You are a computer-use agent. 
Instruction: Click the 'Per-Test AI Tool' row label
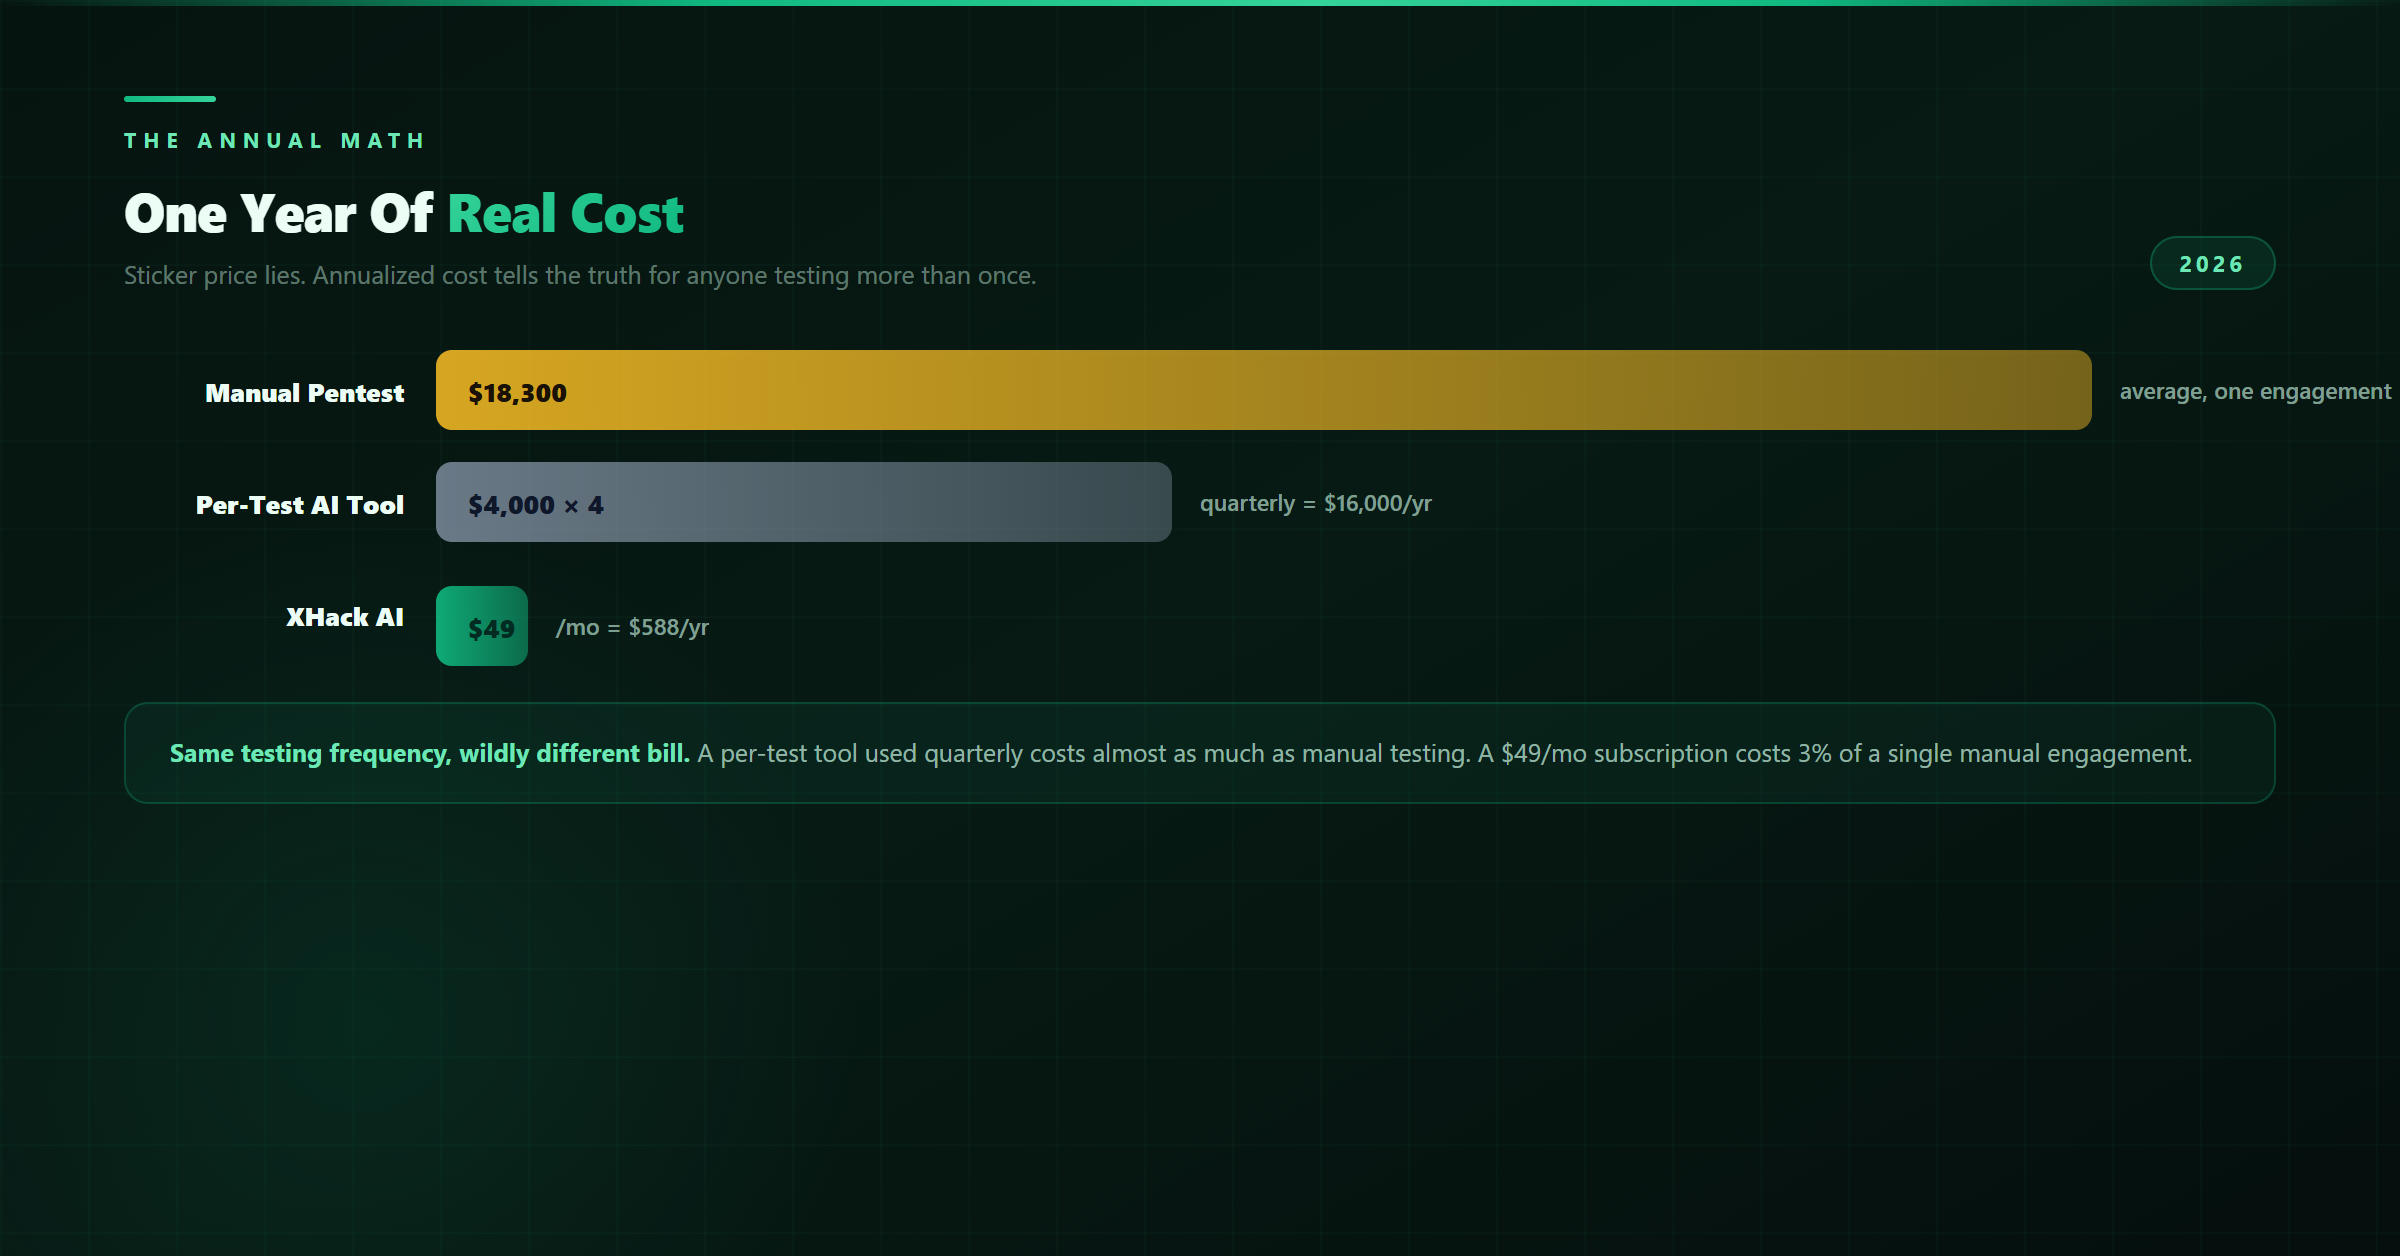click(x=299, y=505)
